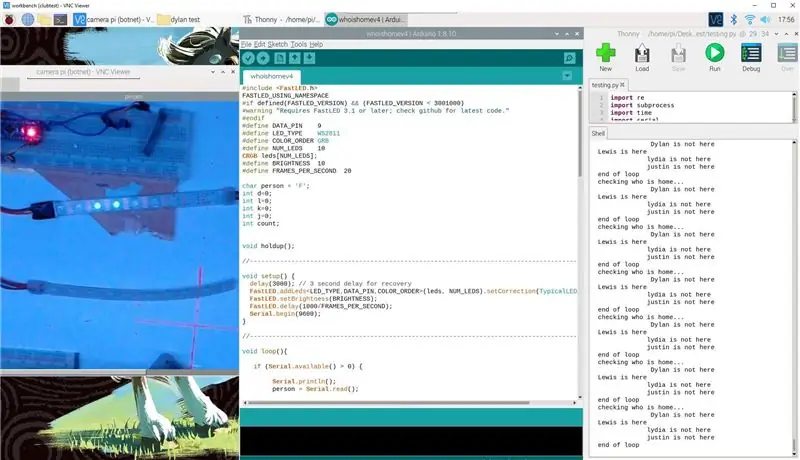800x460 pixels.
Task: Click the Arduino horizontal code scrollbar
Action: (388, 403)
